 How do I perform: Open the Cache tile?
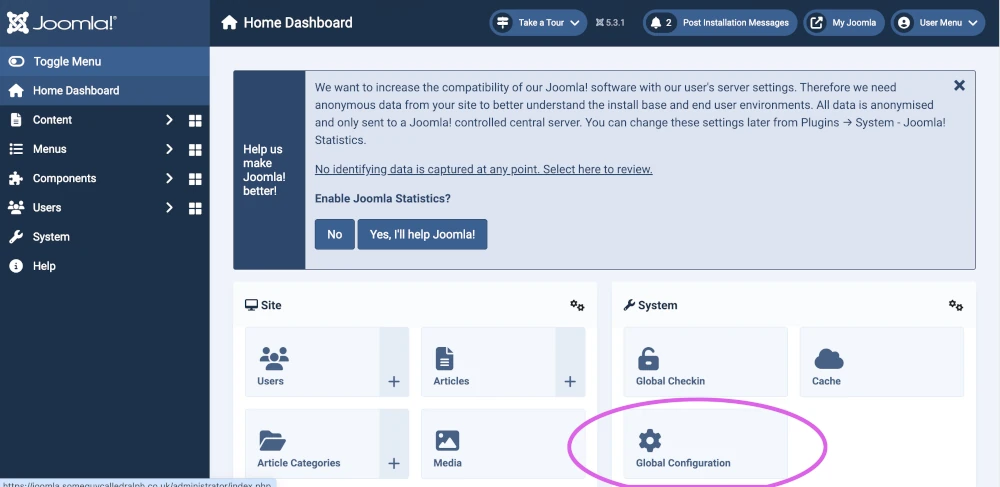pyautogui.click(x=882, y=362)
